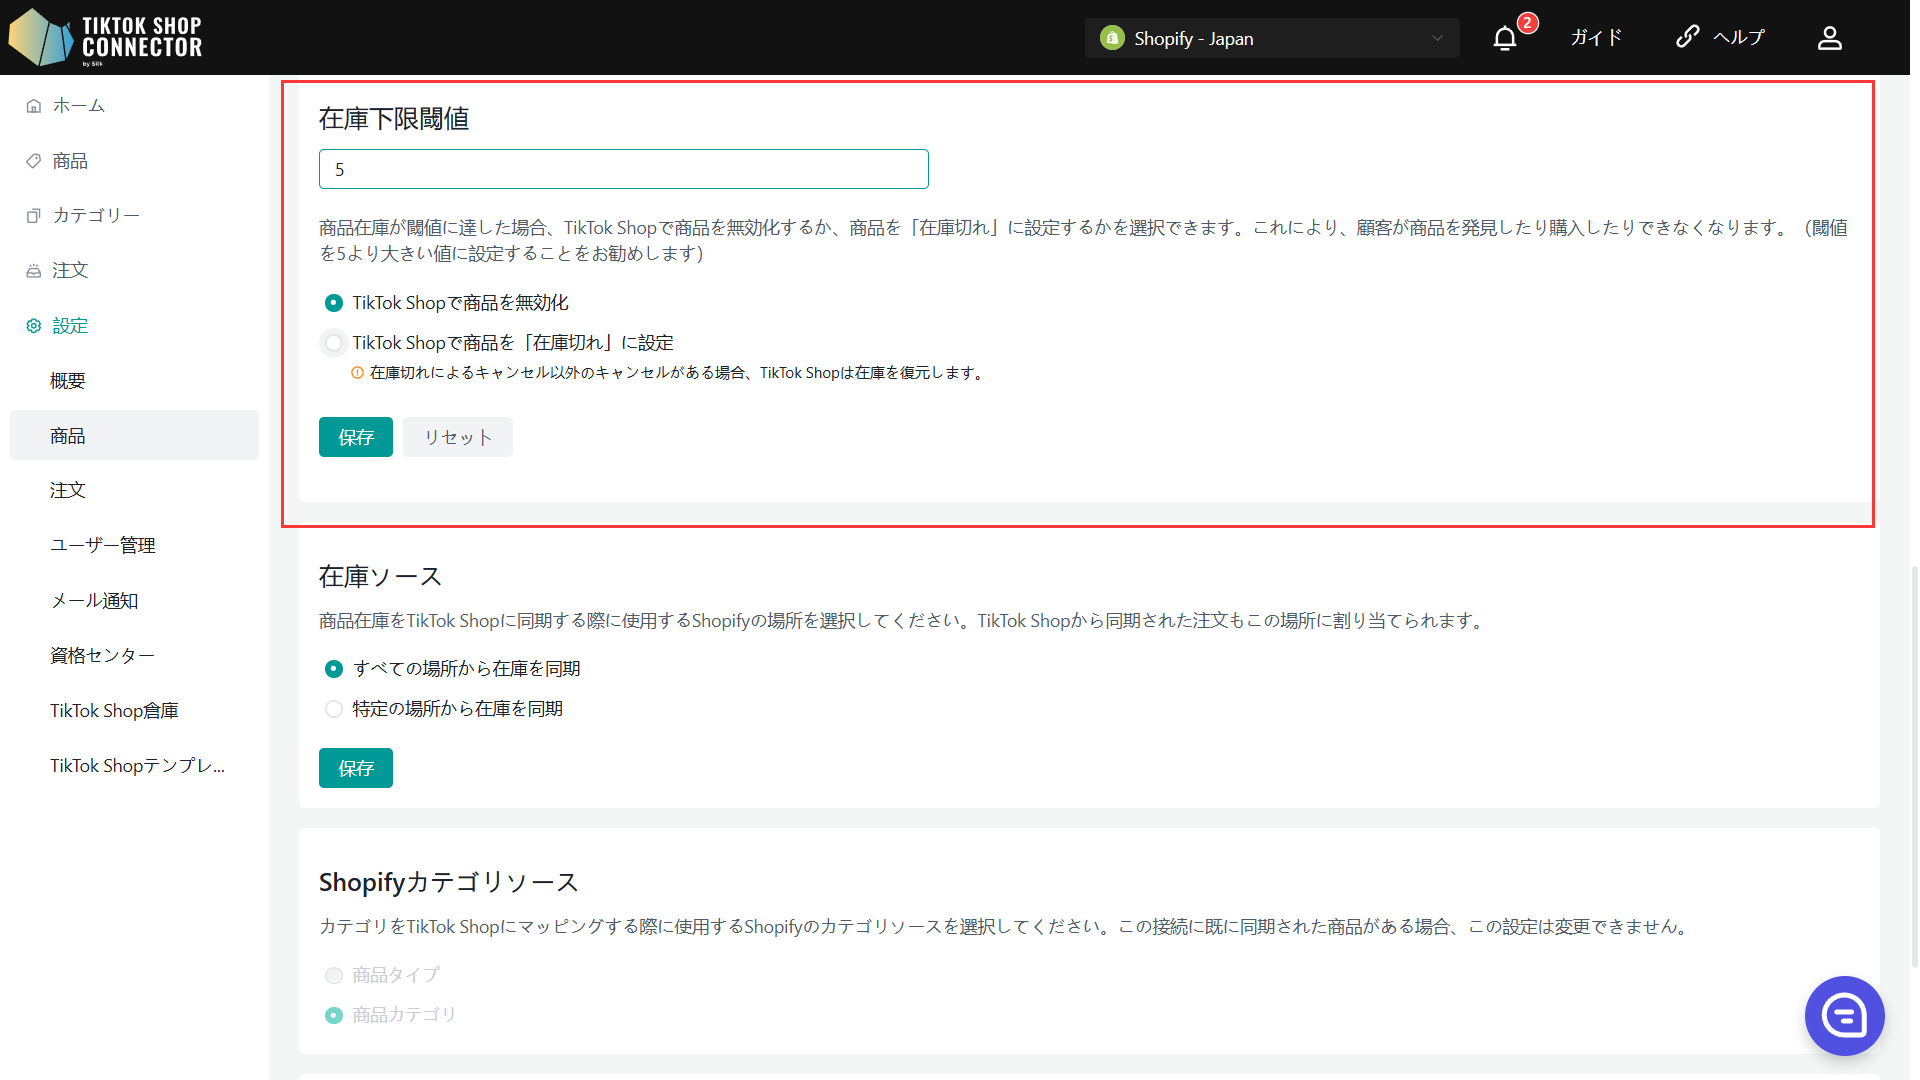Viewport: 1920px width, 1080px height.
Task: Click the 在庫ソース section heading
Action: pyautogui.click(x=380, y=576)
